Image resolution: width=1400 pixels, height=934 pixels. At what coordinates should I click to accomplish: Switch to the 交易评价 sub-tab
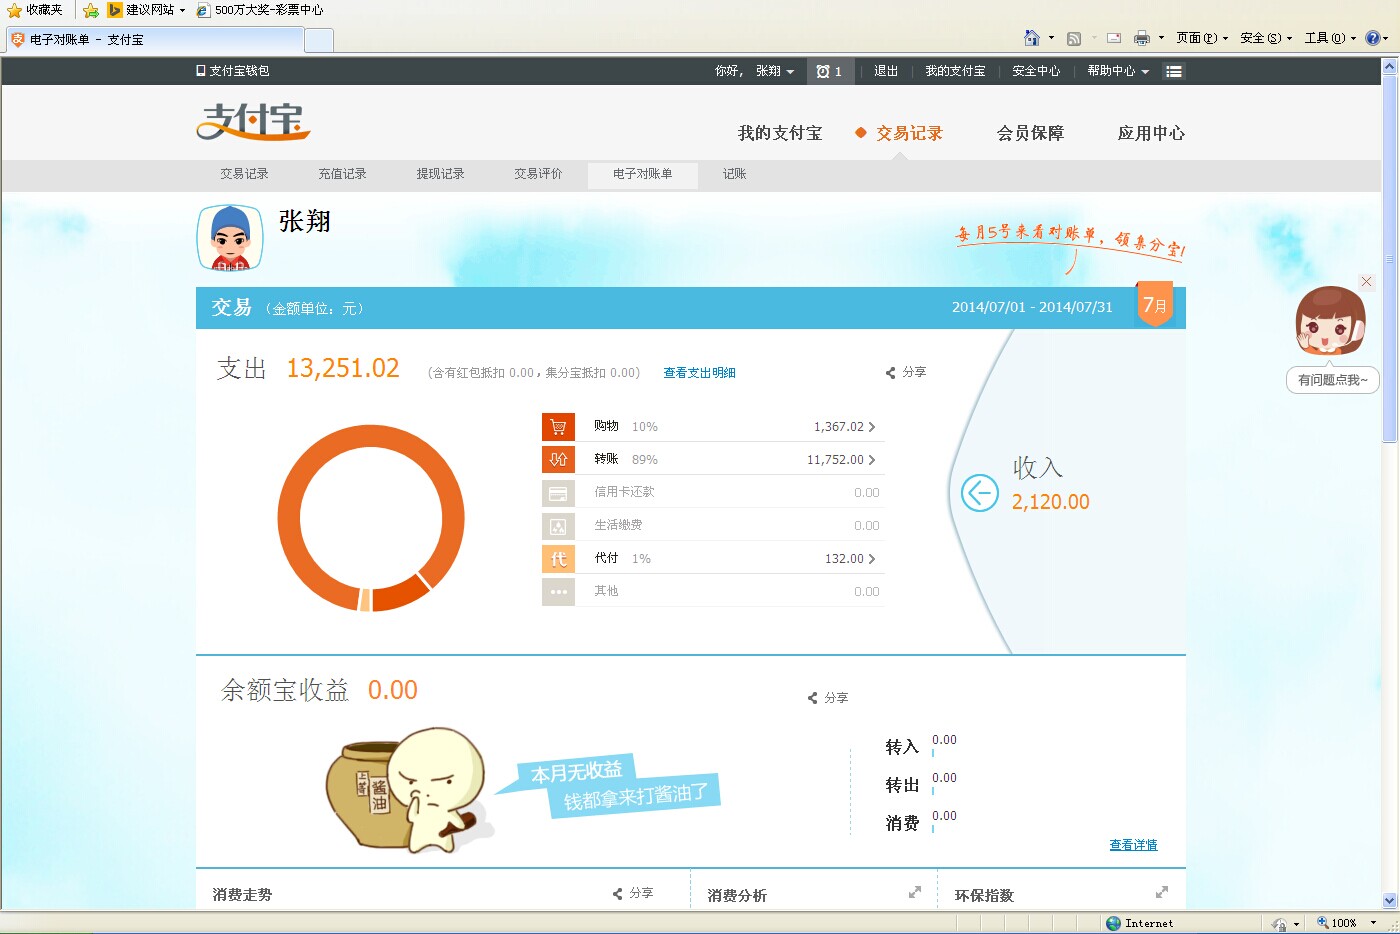(x=538, y=174)
